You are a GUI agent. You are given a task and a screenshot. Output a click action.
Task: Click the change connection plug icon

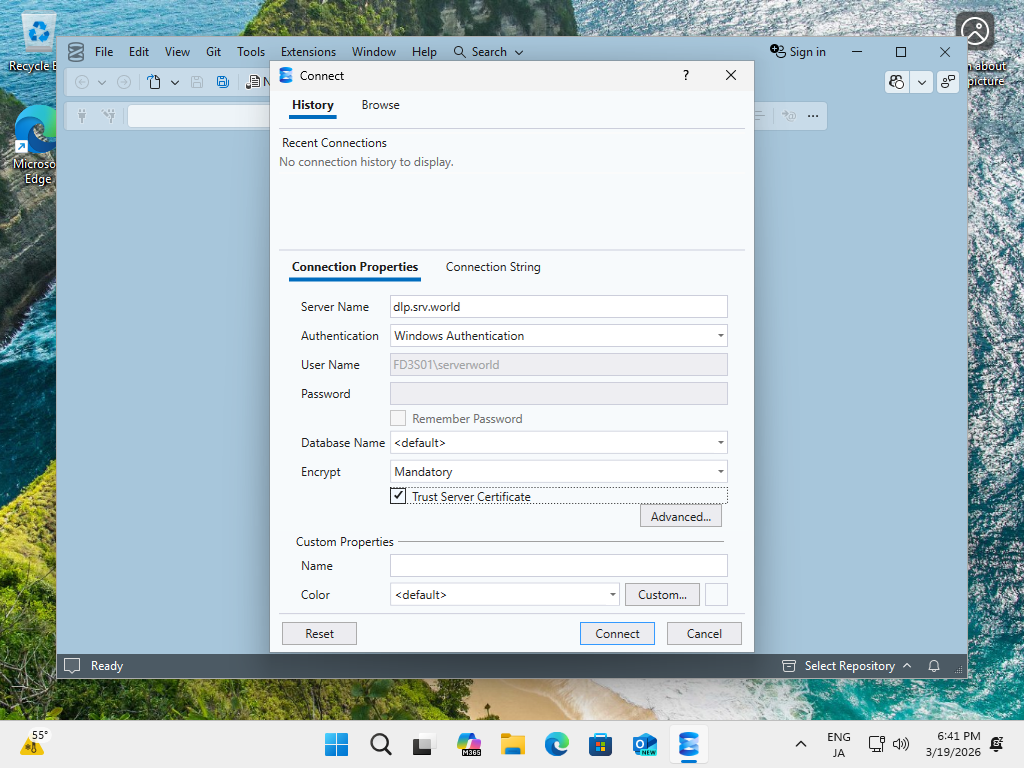pyautogui.click(x=108, y=116)
